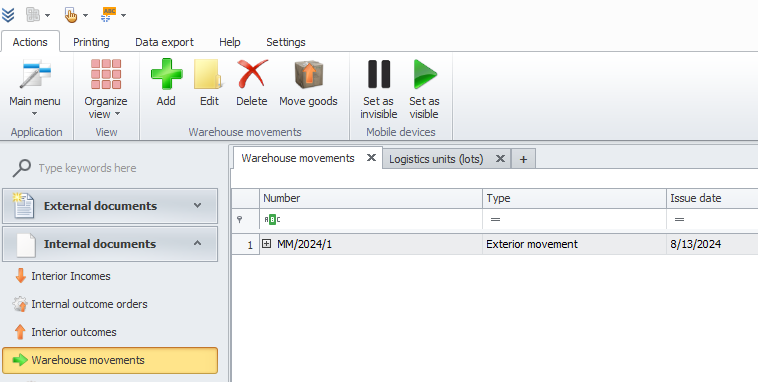Screen dimensions: 758x382
Task: Open the Main menu dropdown arrow
Action: pyautogui.click(x=35, y=114)
